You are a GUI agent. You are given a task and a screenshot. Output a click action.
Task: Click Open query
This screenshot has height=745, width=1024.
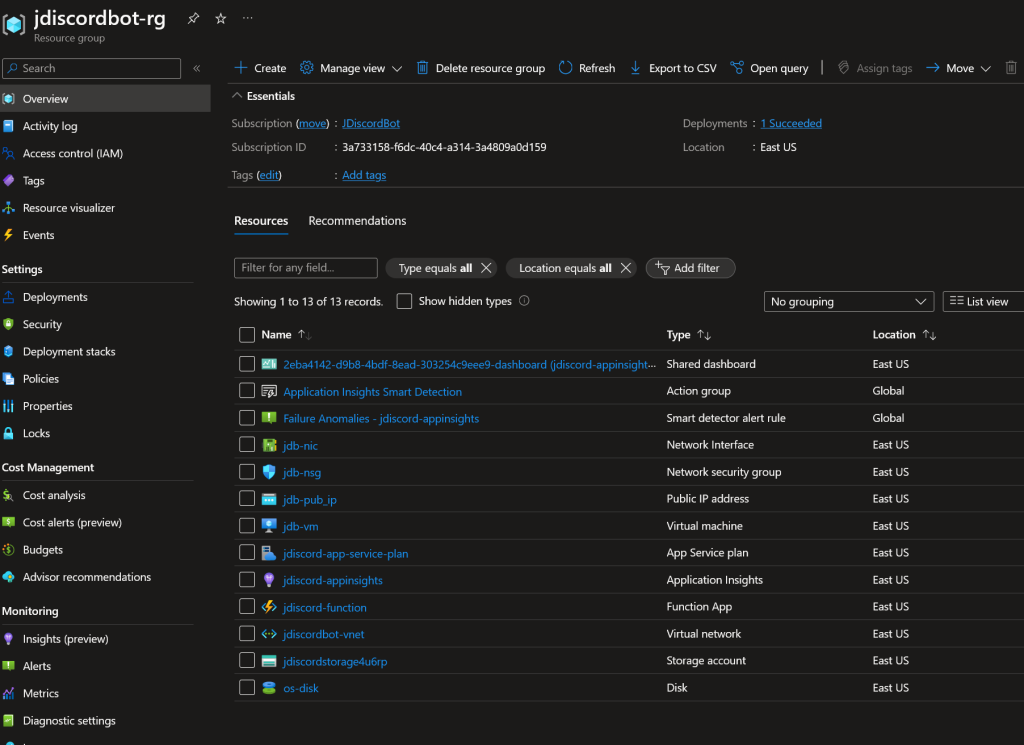click(x=769, y=68)
